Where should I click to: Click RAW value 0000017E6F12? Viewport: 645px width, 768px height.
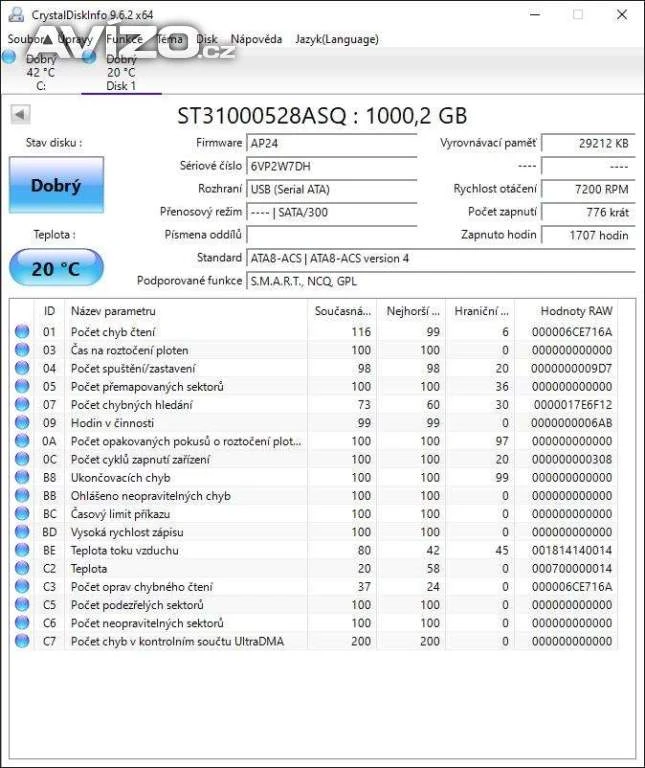(x=573, y=405)
